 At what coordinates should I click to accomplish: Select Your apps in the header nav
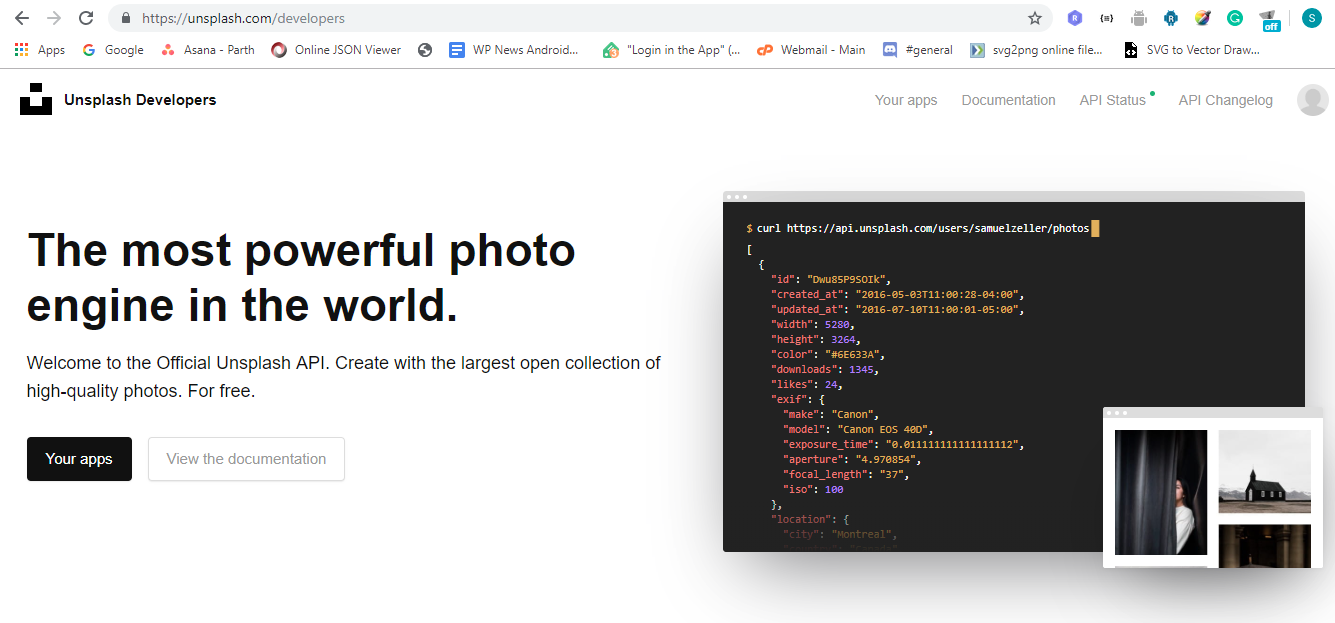click(906, 100)
